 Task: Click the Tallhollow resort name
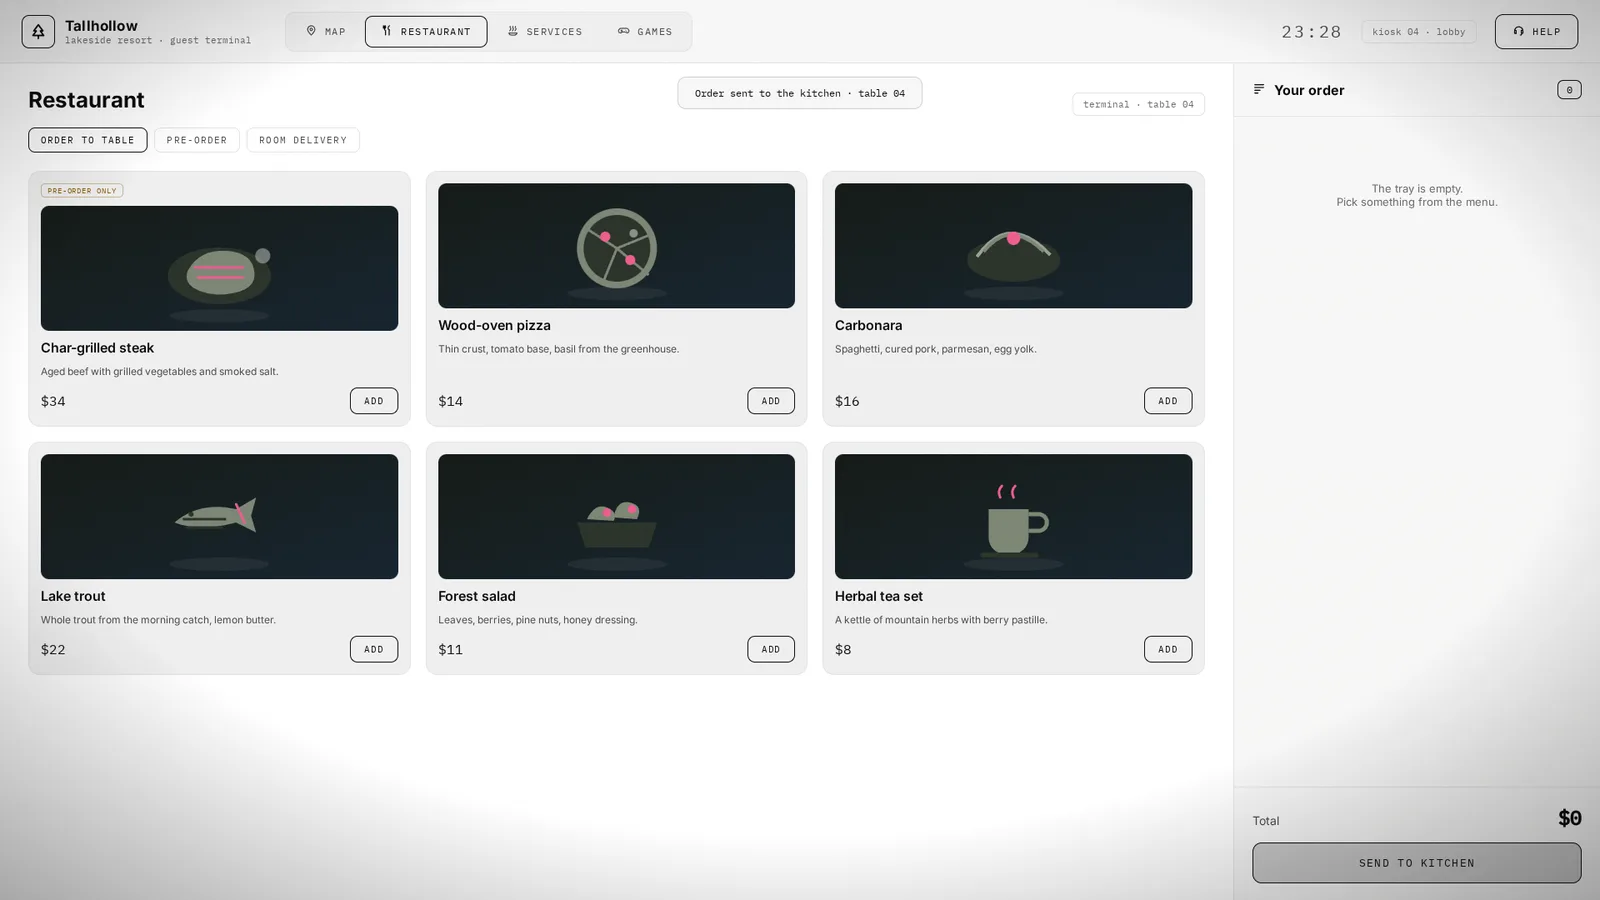pyautogui.click(x=101, y=25)
